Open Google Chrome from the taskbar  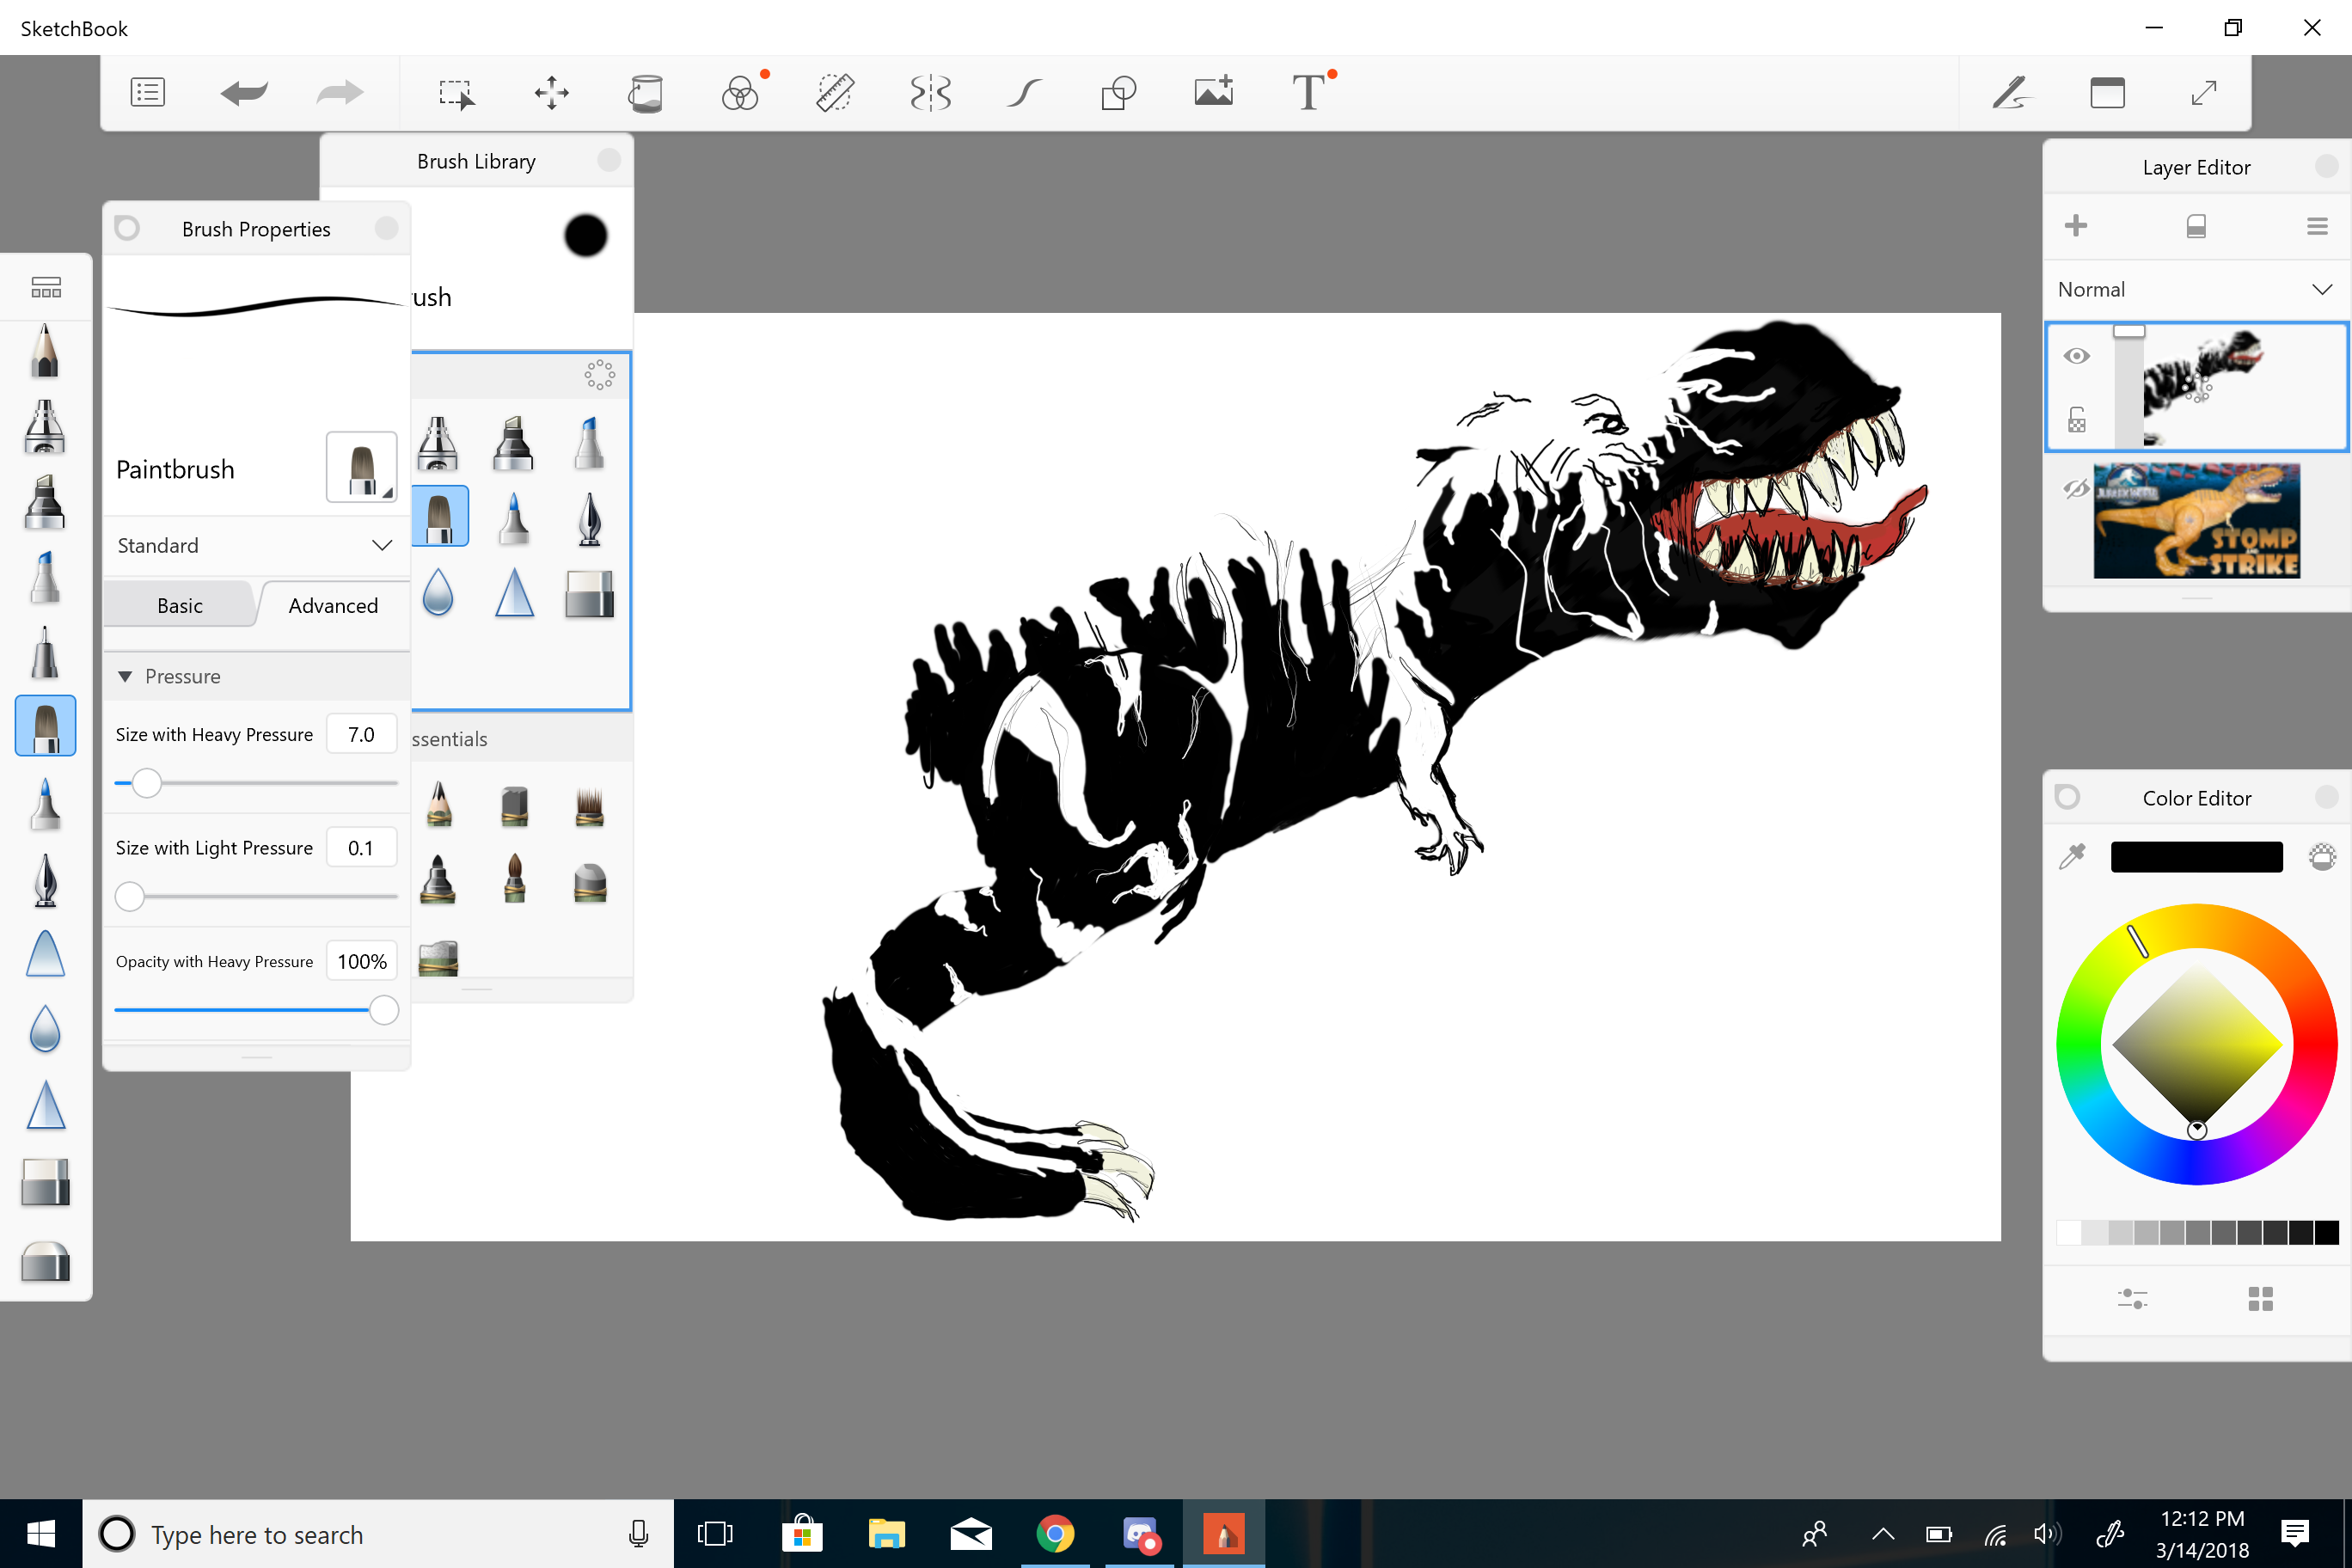1056,1533
